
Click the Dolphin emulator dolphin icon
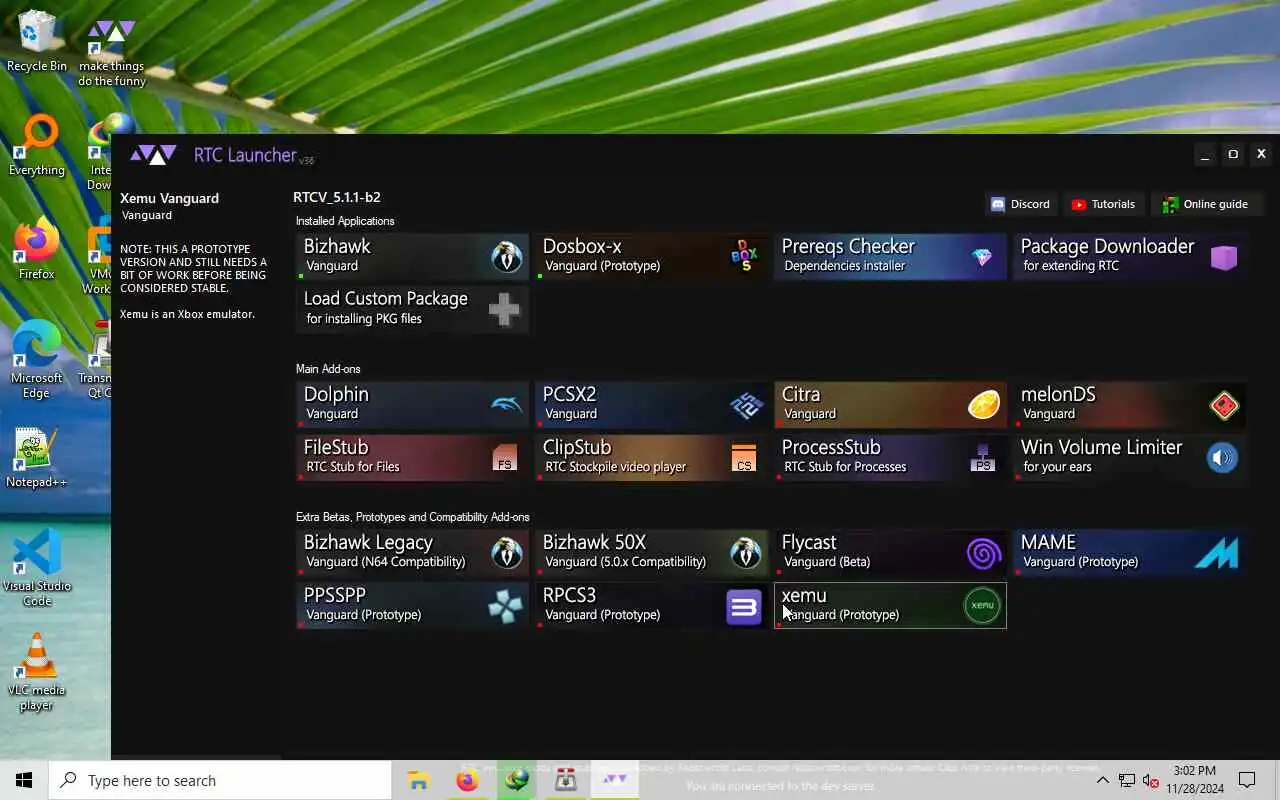[506, 405]
